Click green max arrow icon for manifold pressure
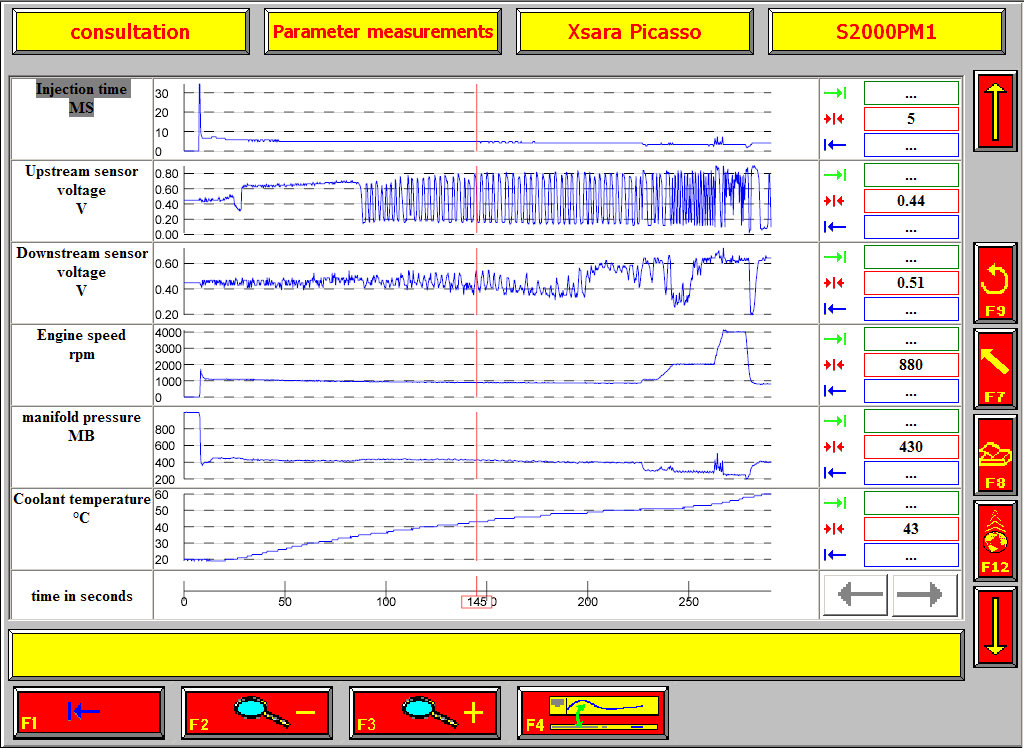The height and width of the screenshot is (748, 1024). 835,421
